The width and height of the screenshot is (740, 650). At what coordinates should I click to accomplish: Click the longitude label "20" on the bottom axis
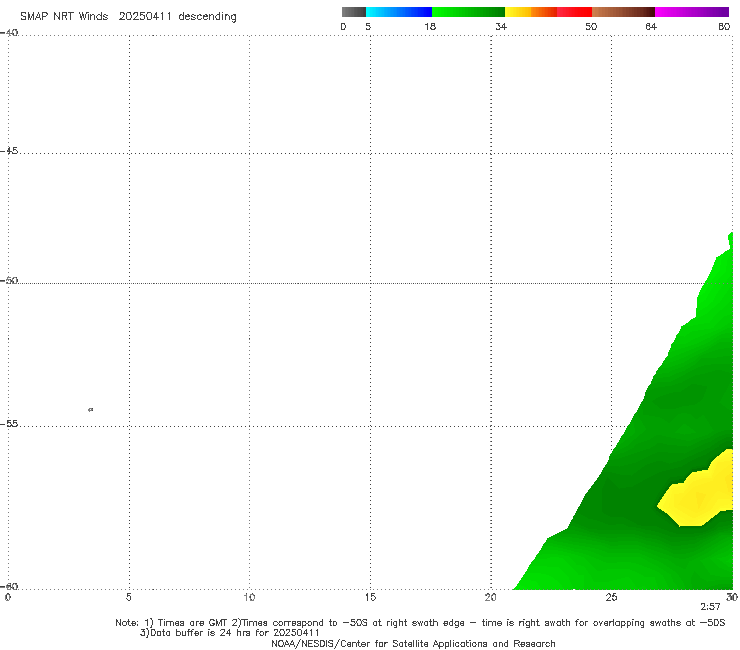tap(490, 597)
